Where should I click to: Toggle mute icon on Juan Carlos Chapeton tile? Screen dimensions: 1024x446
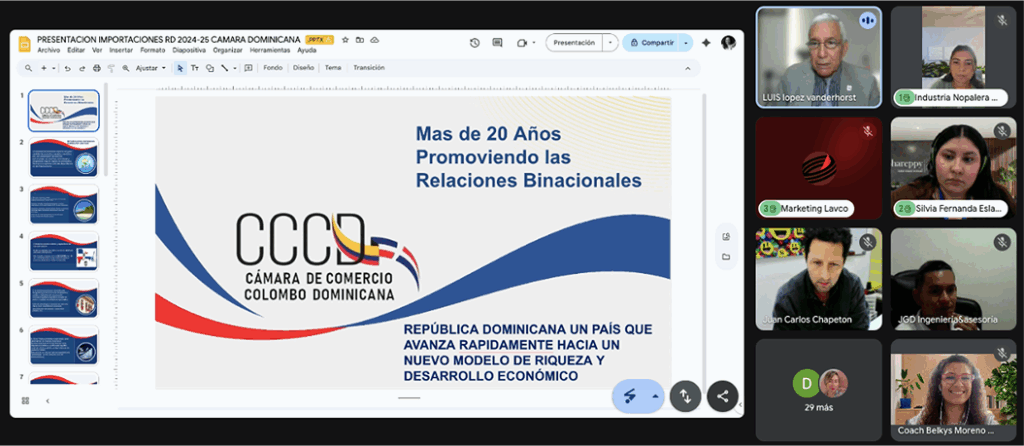(867, 242)
